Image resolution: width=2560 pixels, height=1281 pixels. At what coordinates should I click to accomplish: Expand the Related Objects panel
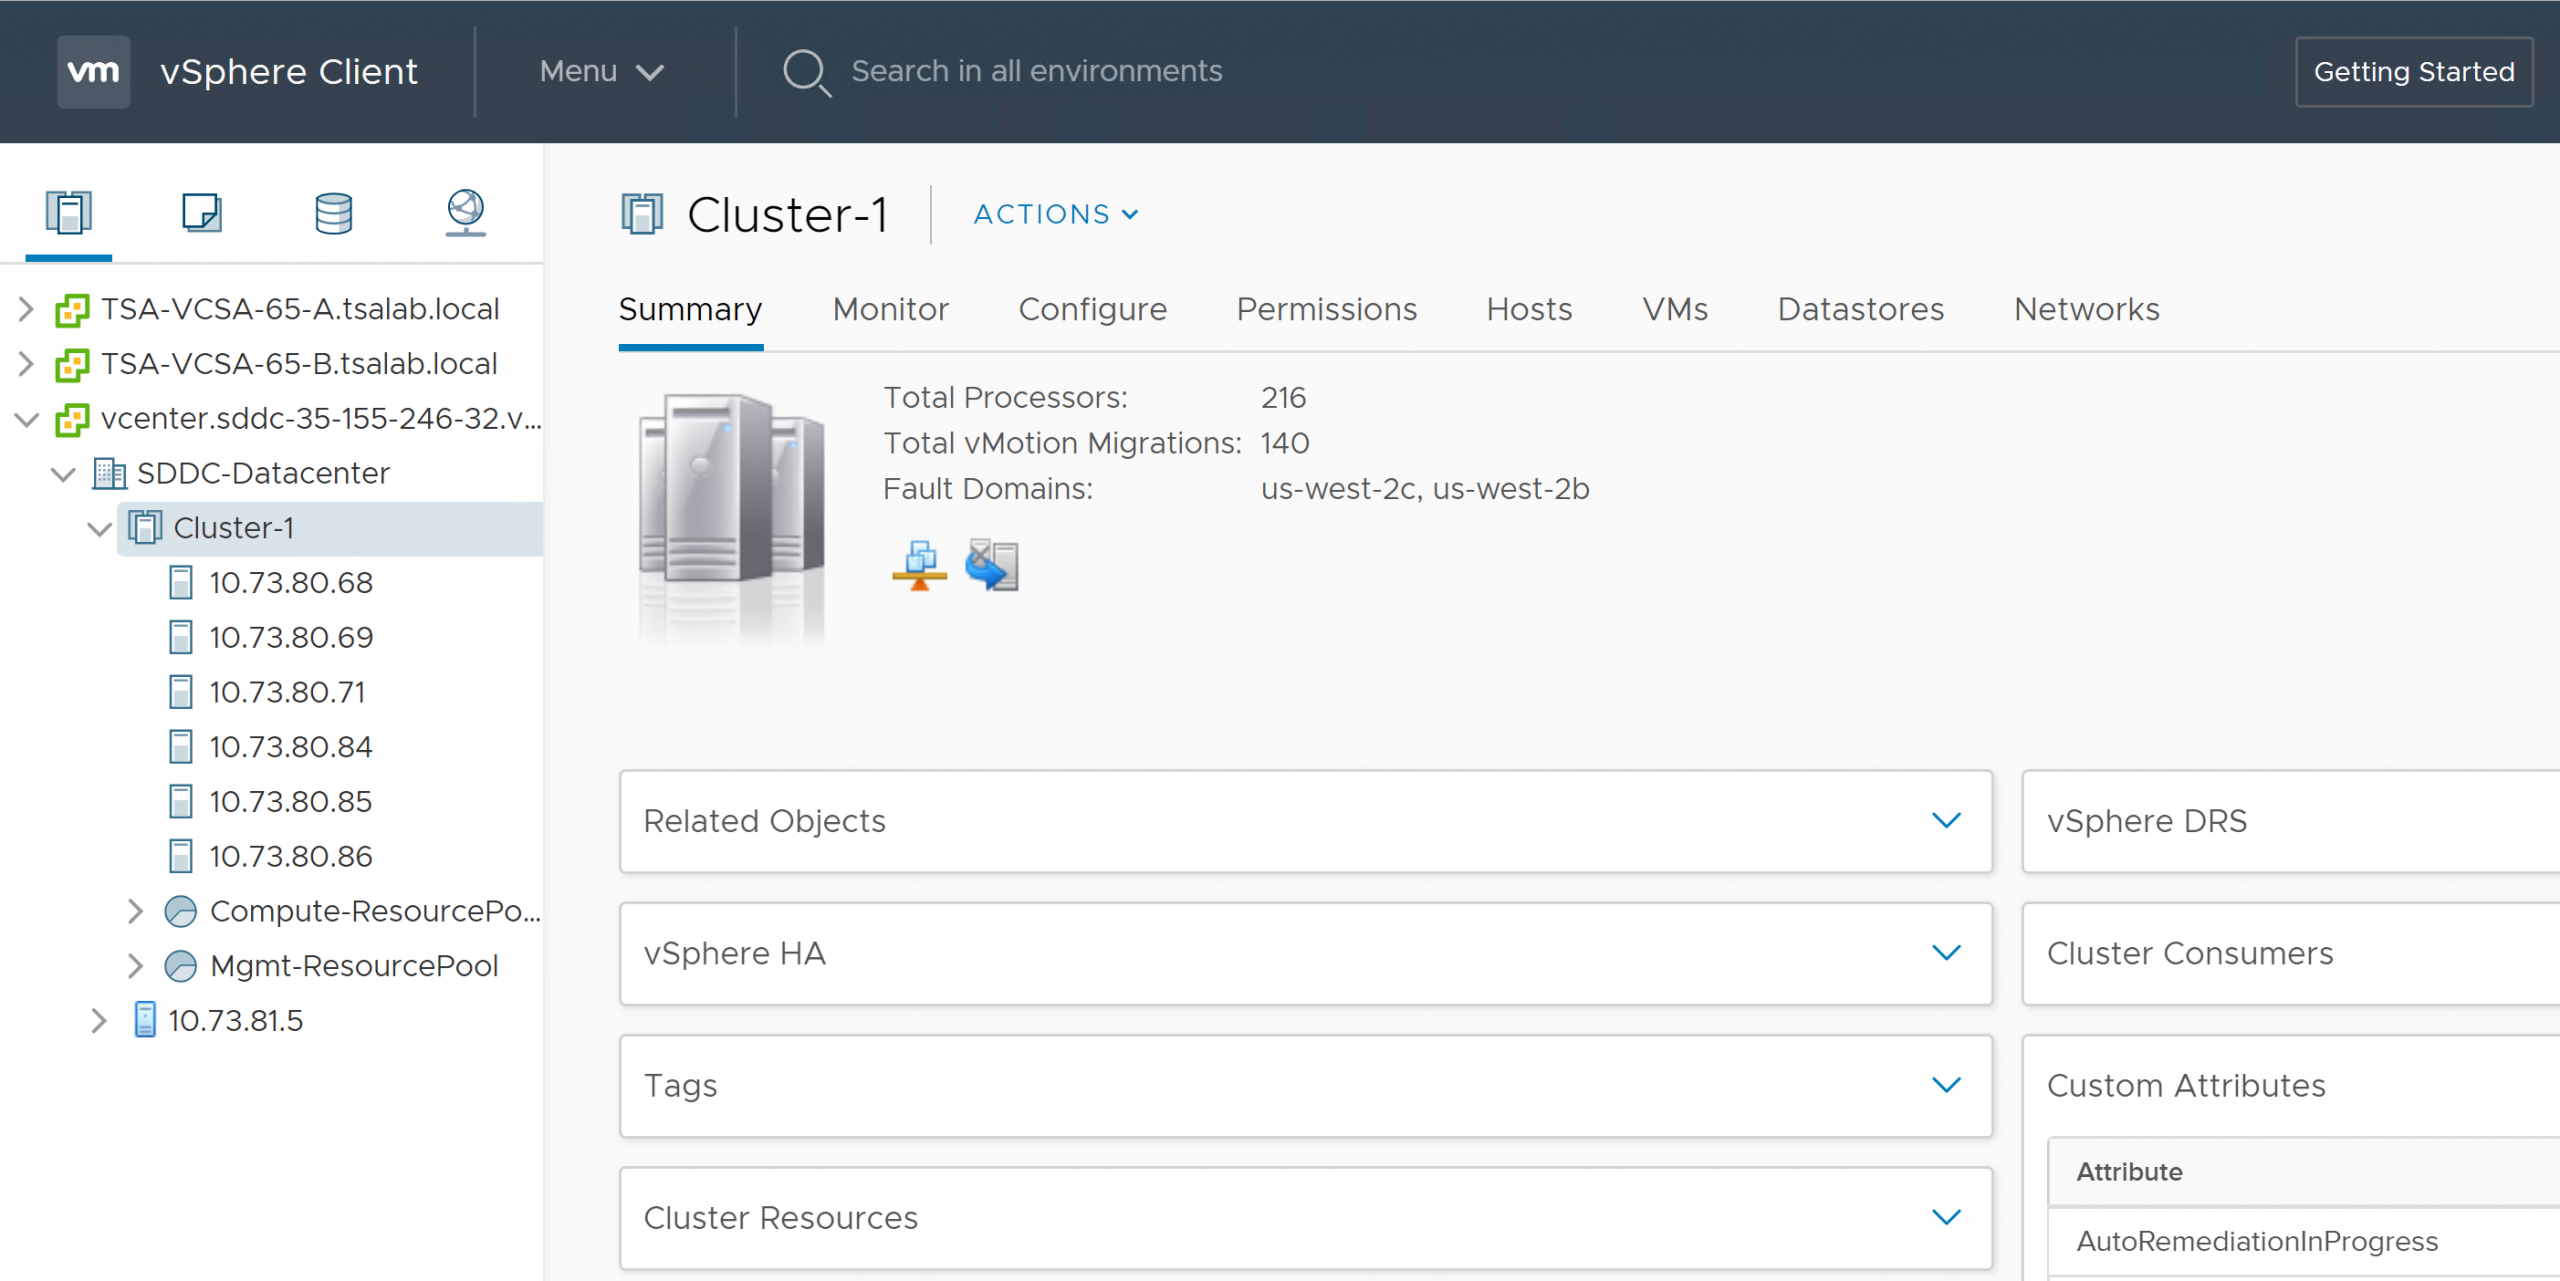tap(1945, 821)
